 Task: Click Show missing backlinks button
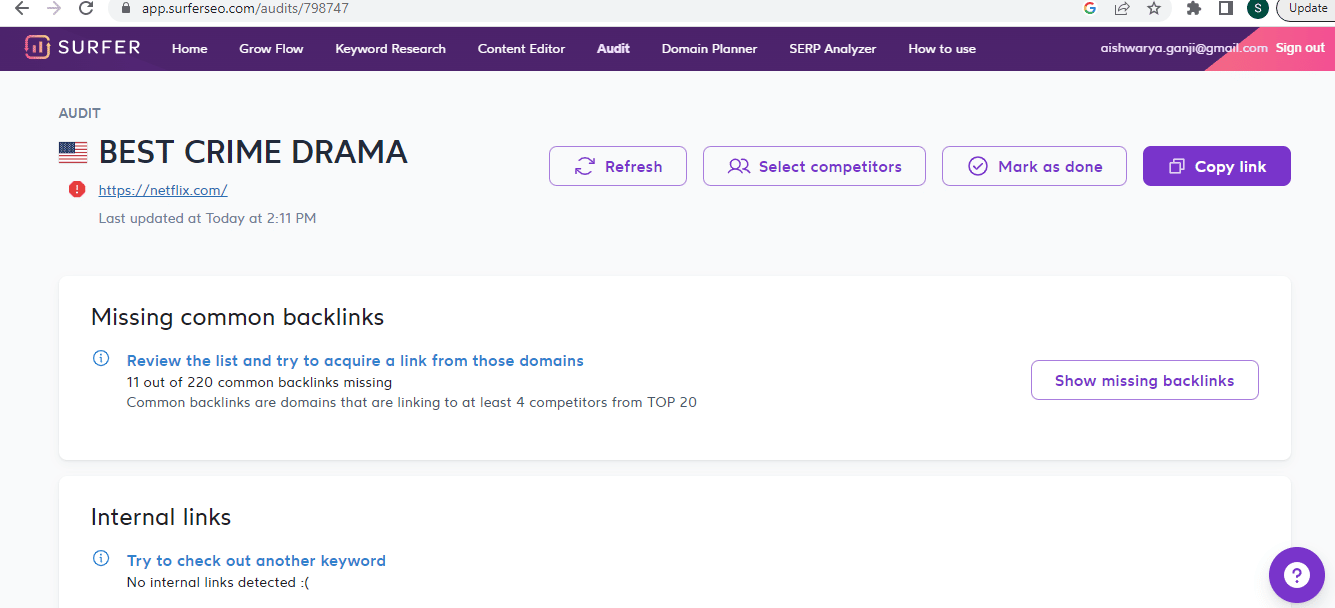[1145, 380]
